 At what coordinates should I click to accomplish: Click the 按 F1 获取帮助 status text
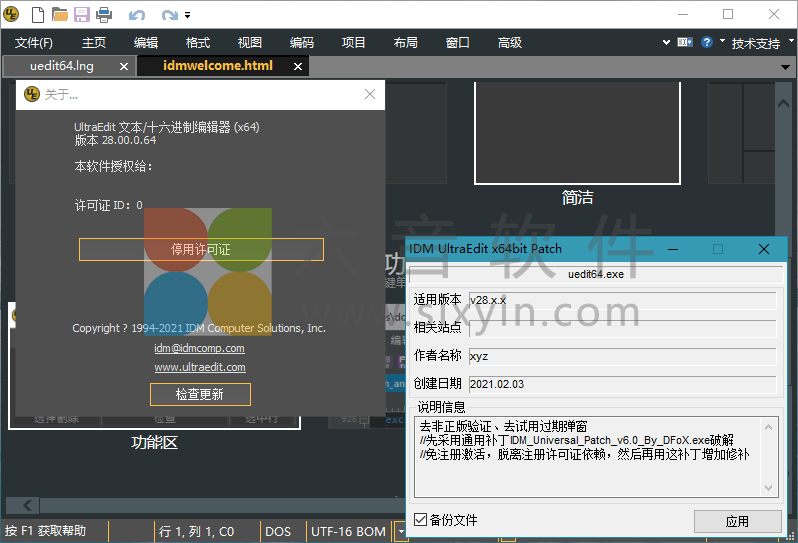coord(46,531)
